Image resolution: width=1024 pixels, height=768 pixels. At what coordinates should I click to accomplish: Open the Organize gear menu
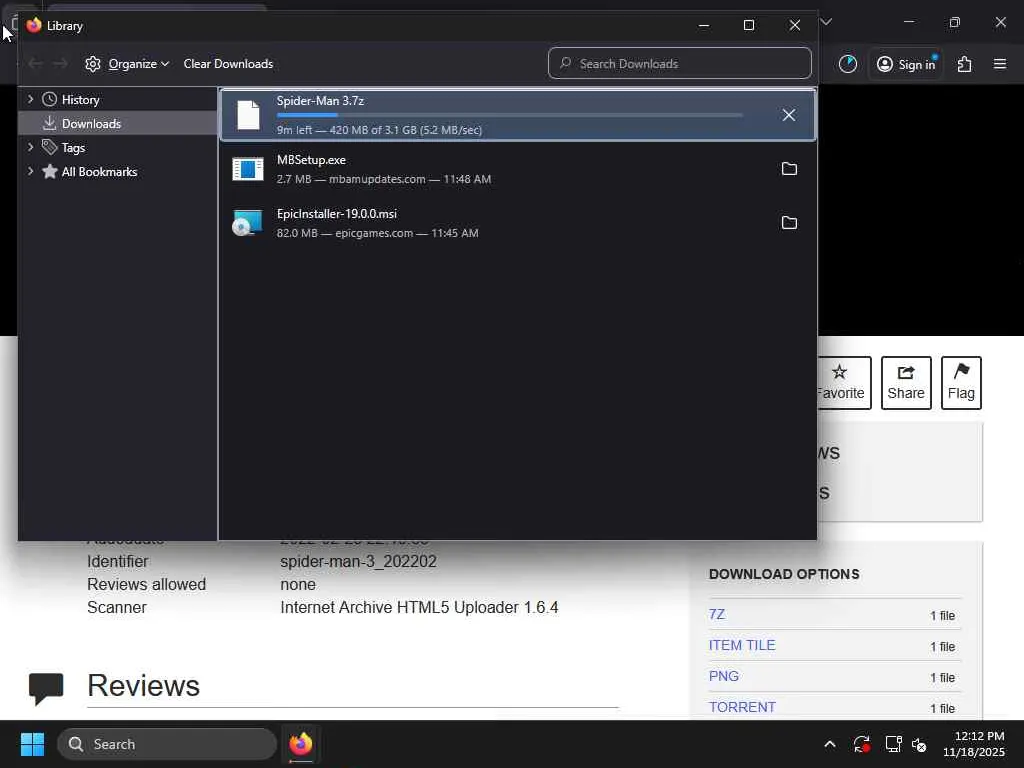pyautogui.click(x=127, y=64)
